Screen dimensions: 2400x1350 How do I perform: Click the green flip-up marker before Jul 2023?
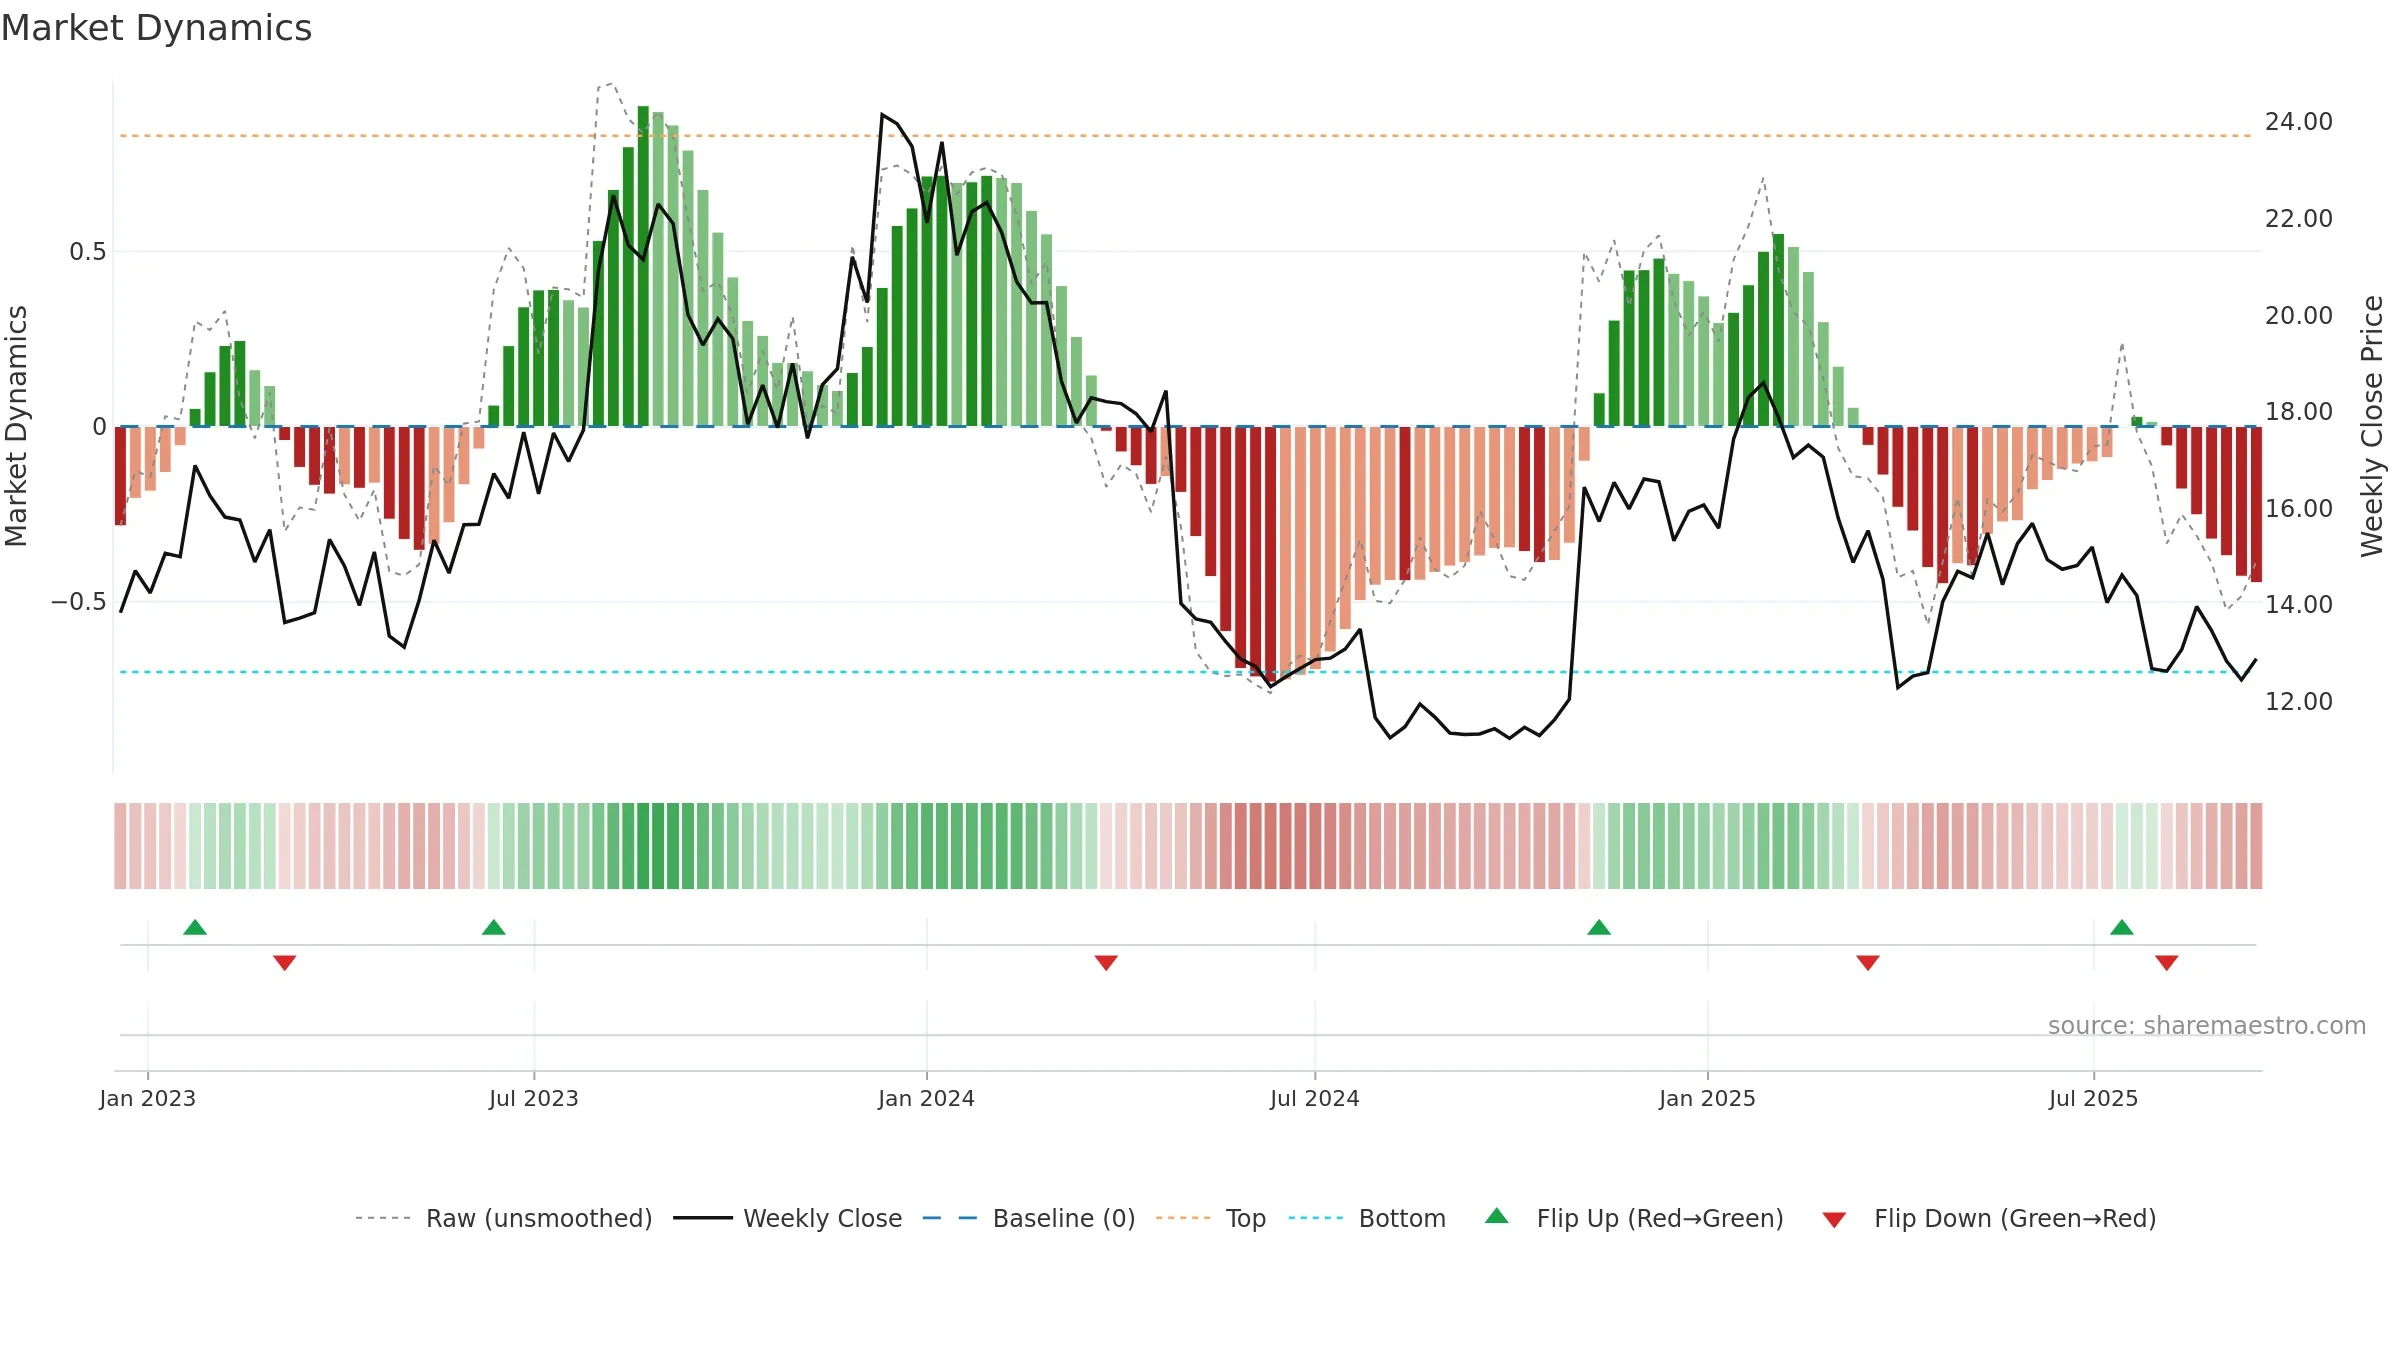[x=494, y=927]
